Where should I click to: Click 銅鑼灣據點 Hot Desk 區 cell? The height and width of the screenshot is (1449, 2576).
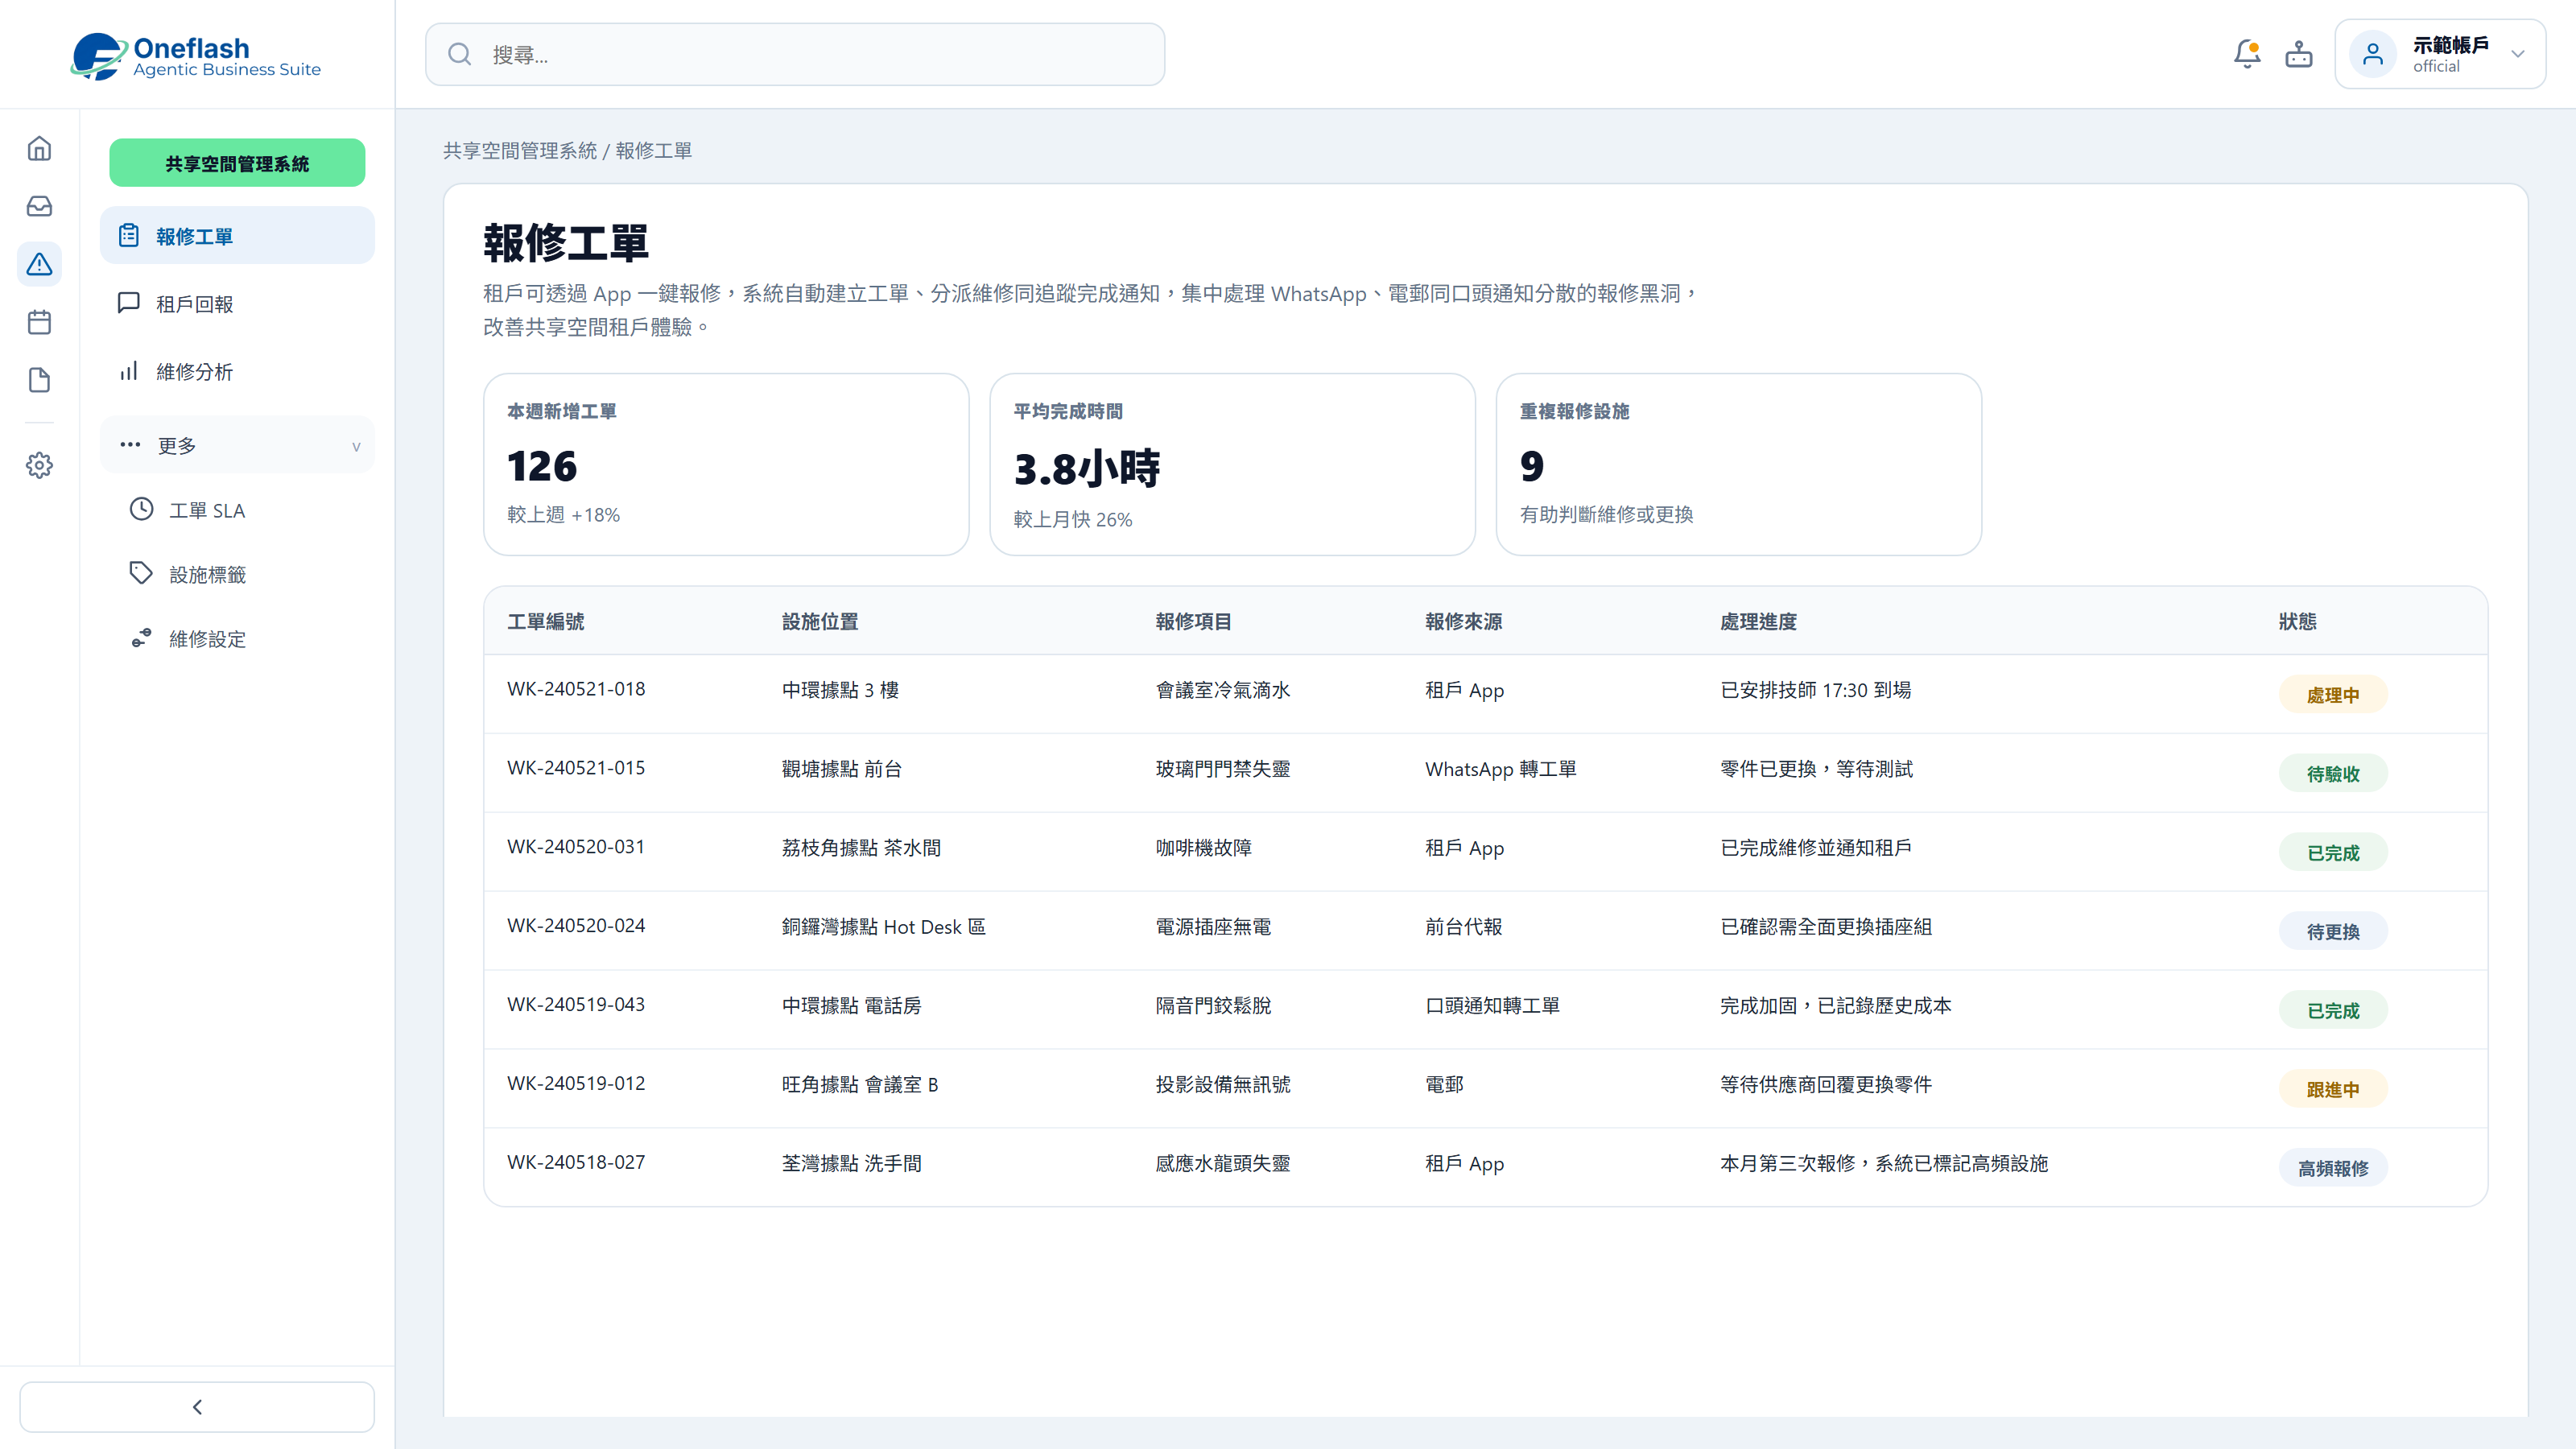tap(884, 927)
